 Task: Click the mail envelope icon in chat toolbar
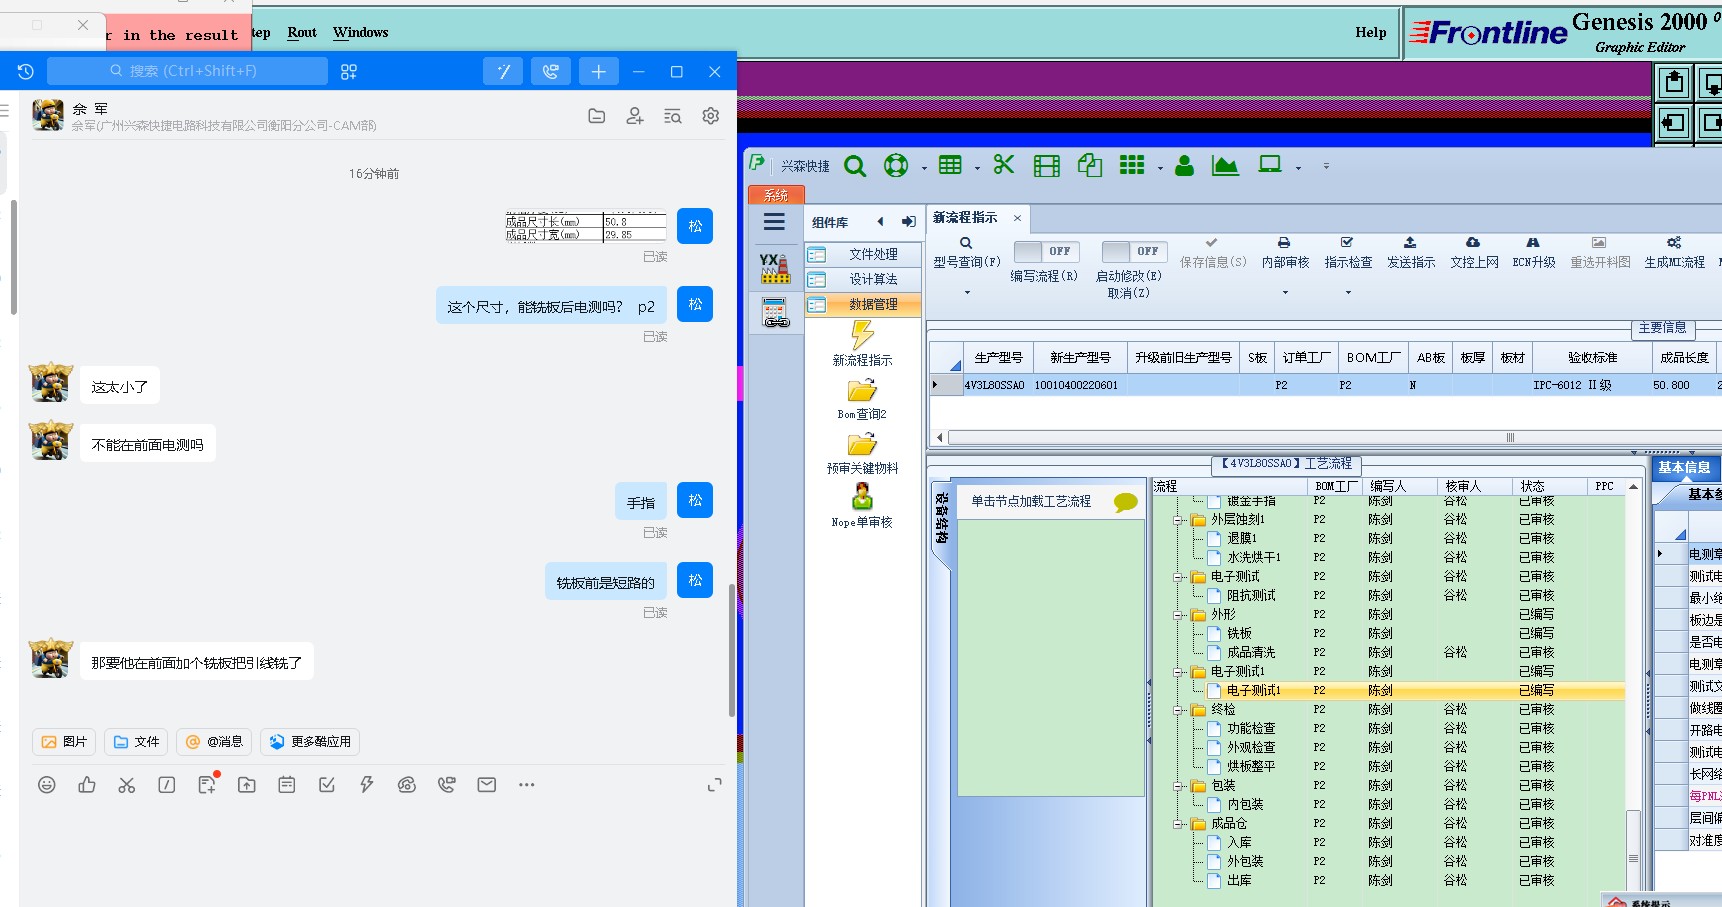[x=487, y=785]
